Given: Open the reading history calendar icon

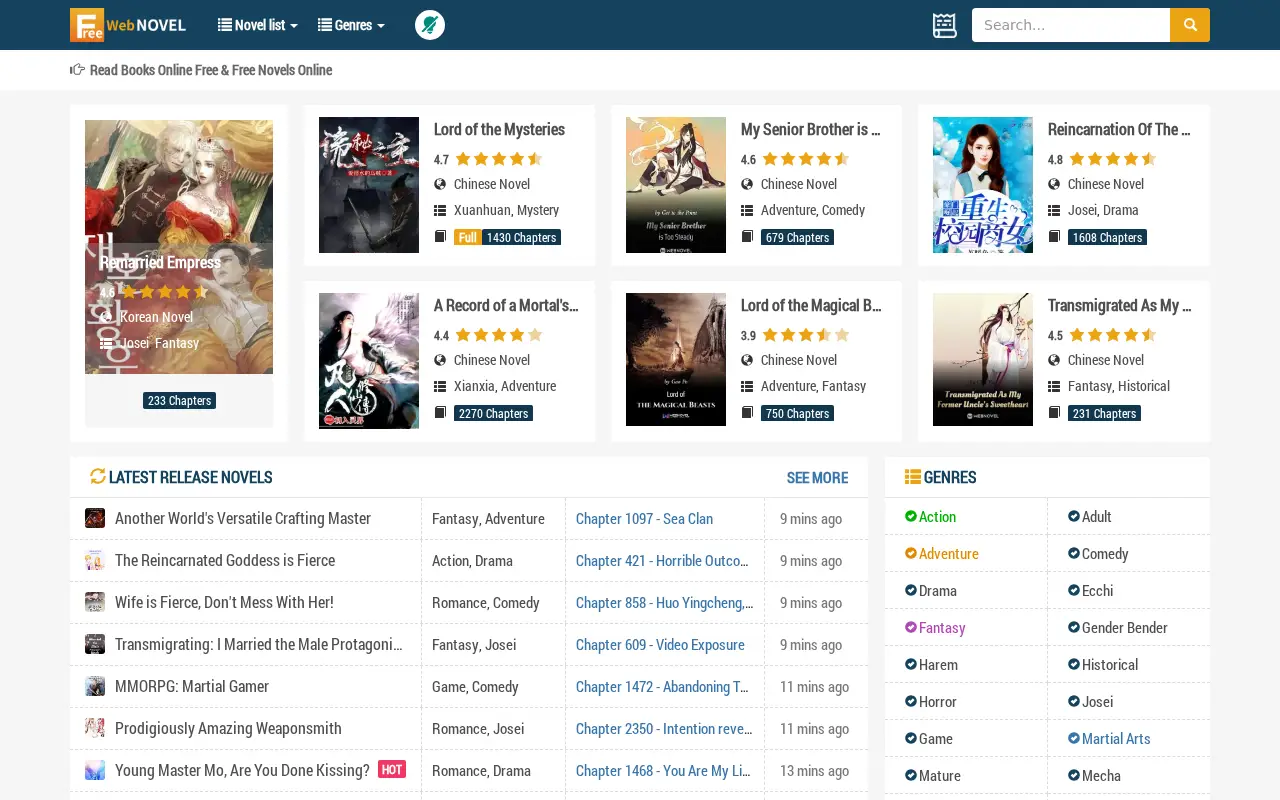Looking at the screenshot, I should [945, 25].
